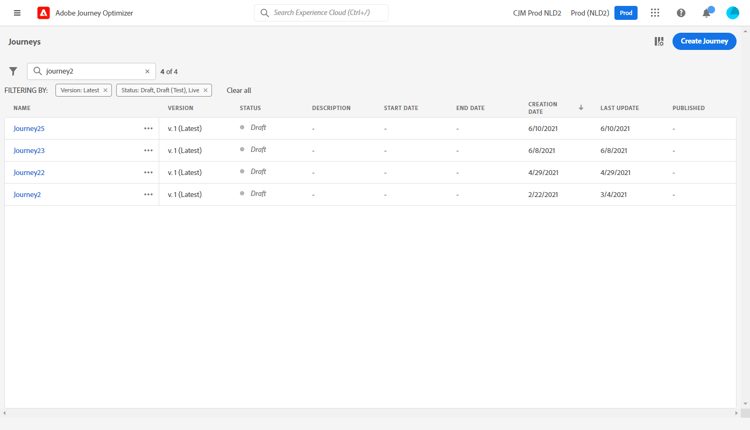Open the app switcher grid icon
750x430 pixels.
point(655,13)
